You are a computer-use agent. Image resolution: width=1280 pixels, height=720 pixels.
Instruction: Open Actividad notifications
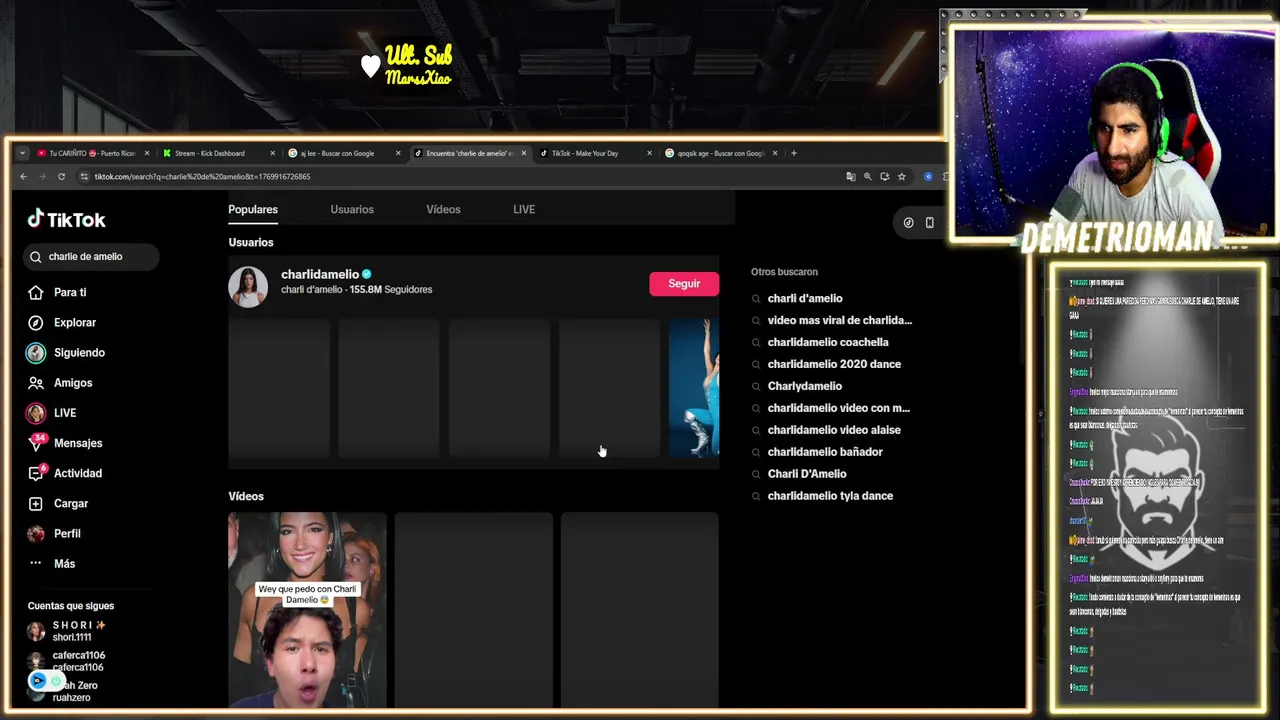67,473
